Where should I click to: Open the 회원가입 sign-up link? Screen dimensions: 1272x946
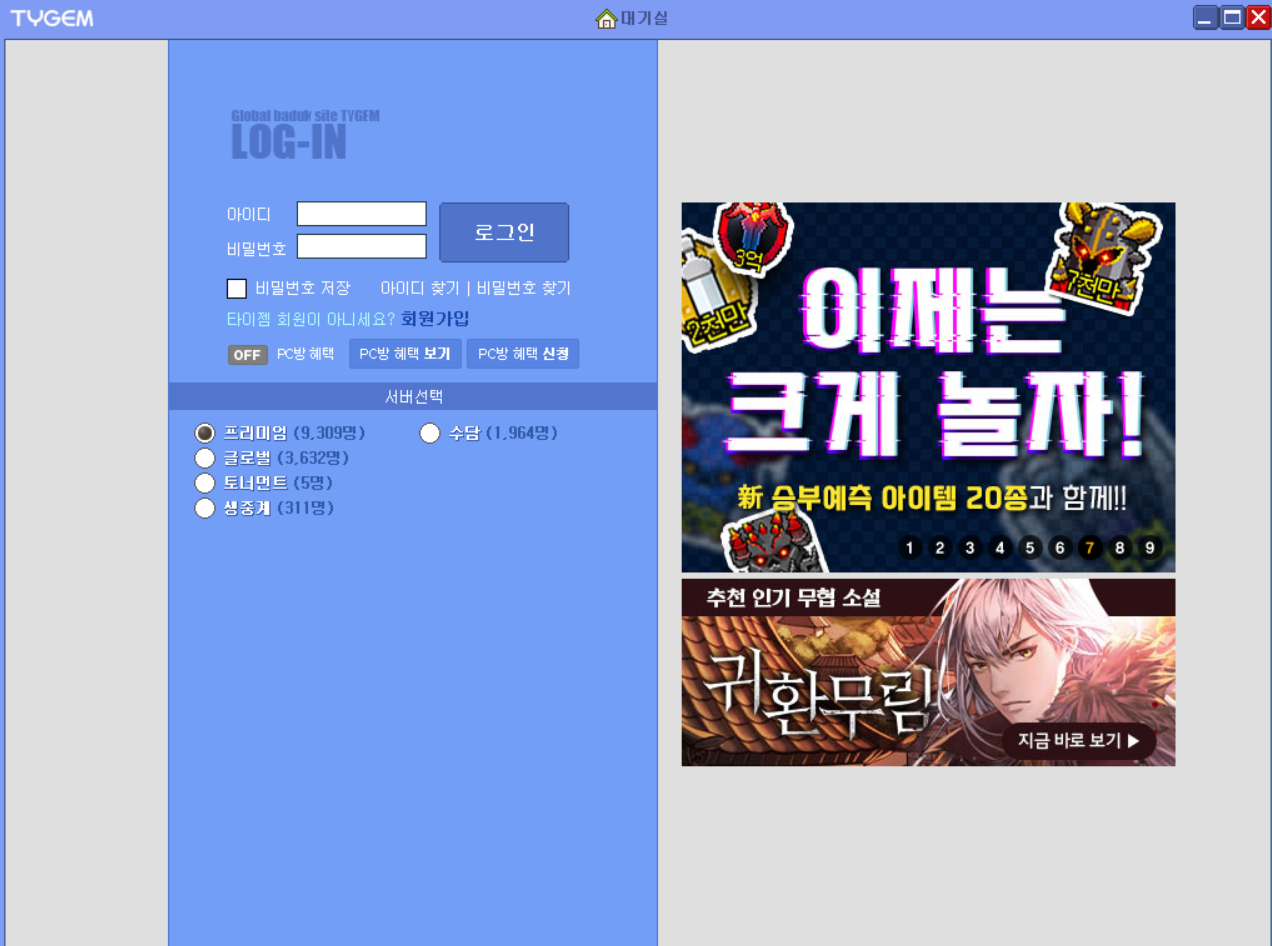tap(435, 319)
